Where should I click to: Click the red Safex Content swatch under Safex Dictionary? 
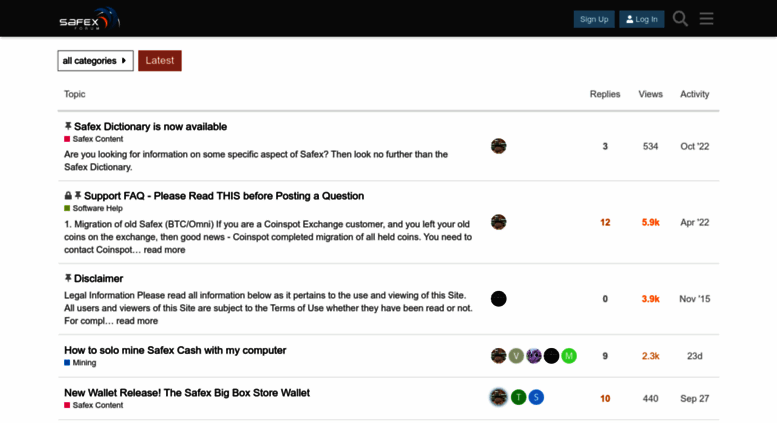pos(67,139)
